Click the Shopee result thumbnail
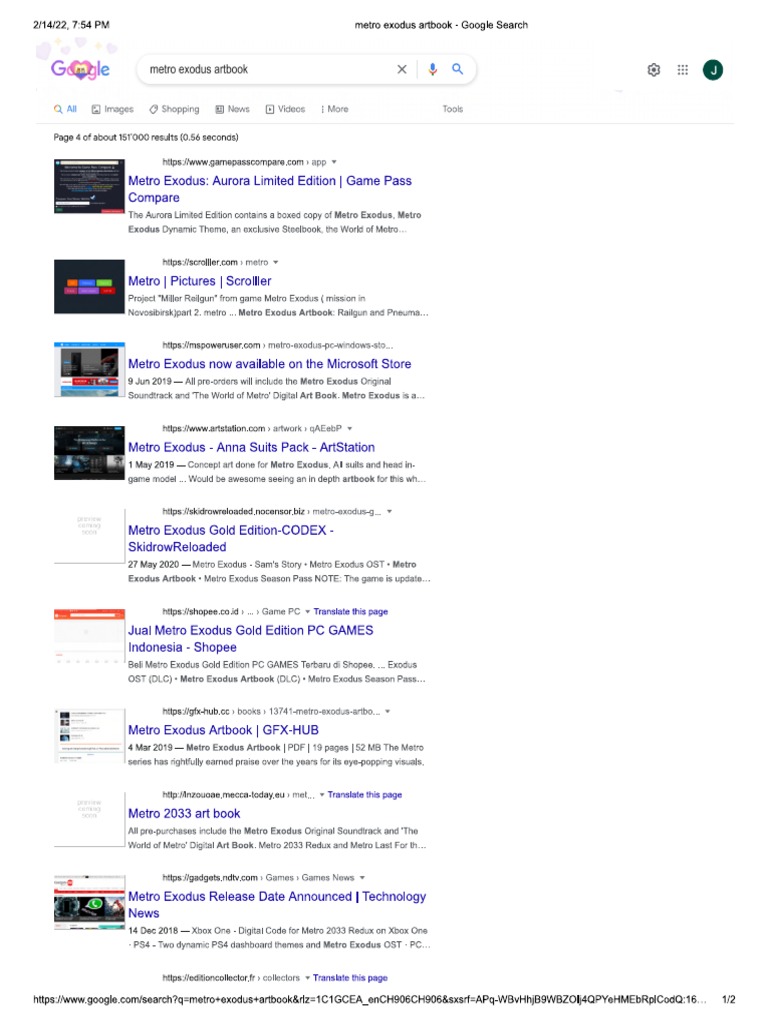The image size is (768, 1024). pyautogui.click(x=89, y=636)
